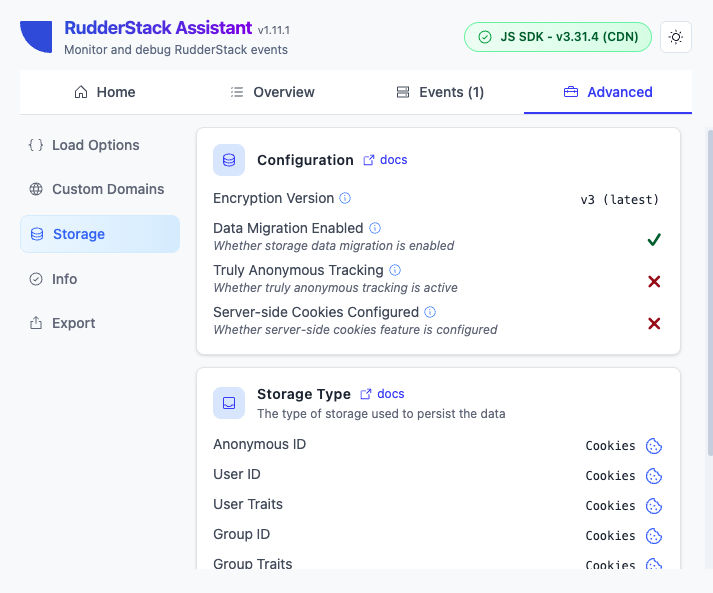
Task: Select the Advanced tab
Action: tap(608, 92)
